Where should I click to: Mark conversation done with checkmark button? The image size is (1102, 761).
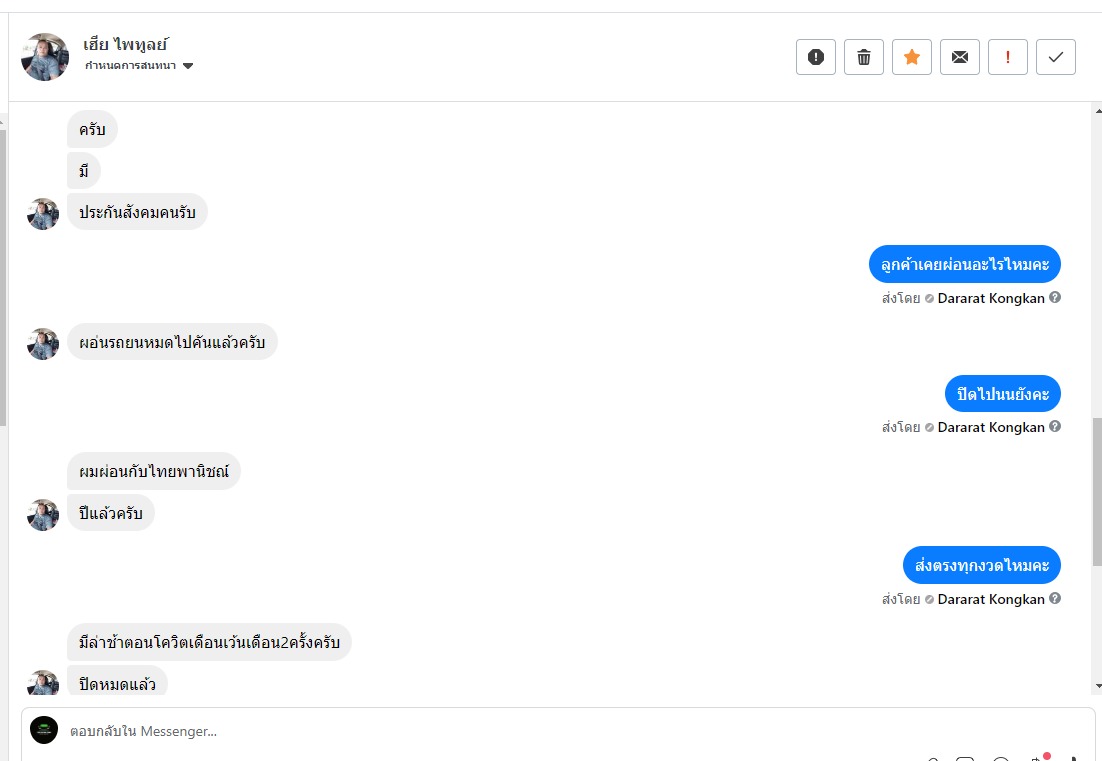[1055, 57]
